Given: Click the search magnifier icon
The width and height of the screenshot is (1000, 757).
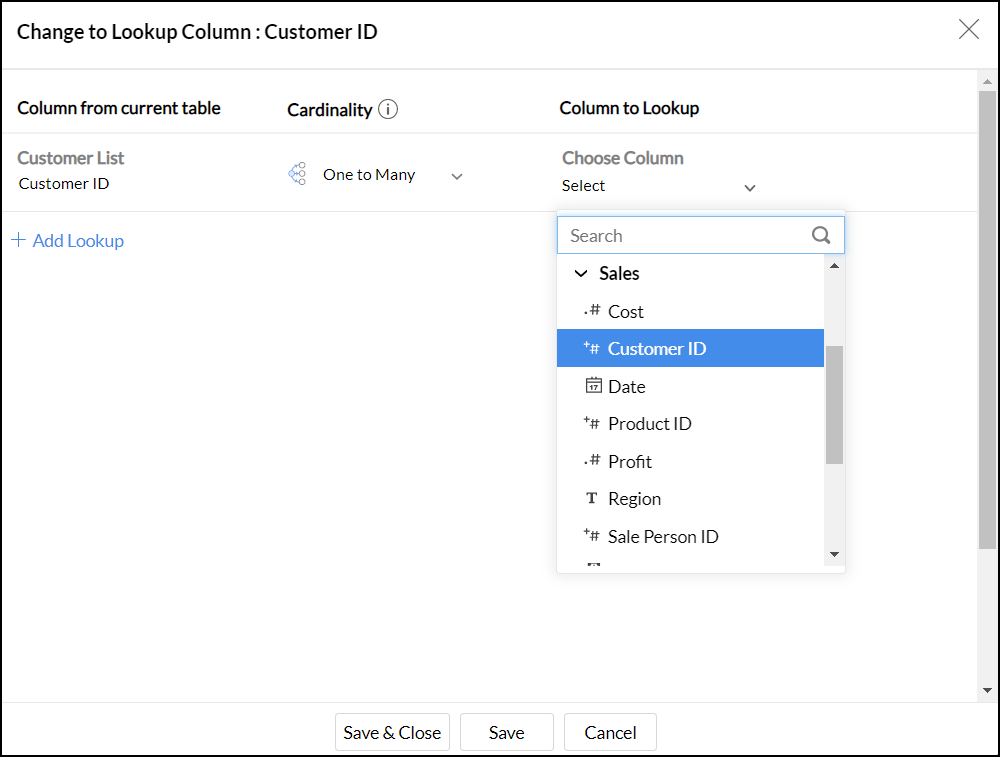Looking at the screenshot, I should coord(821,236).
